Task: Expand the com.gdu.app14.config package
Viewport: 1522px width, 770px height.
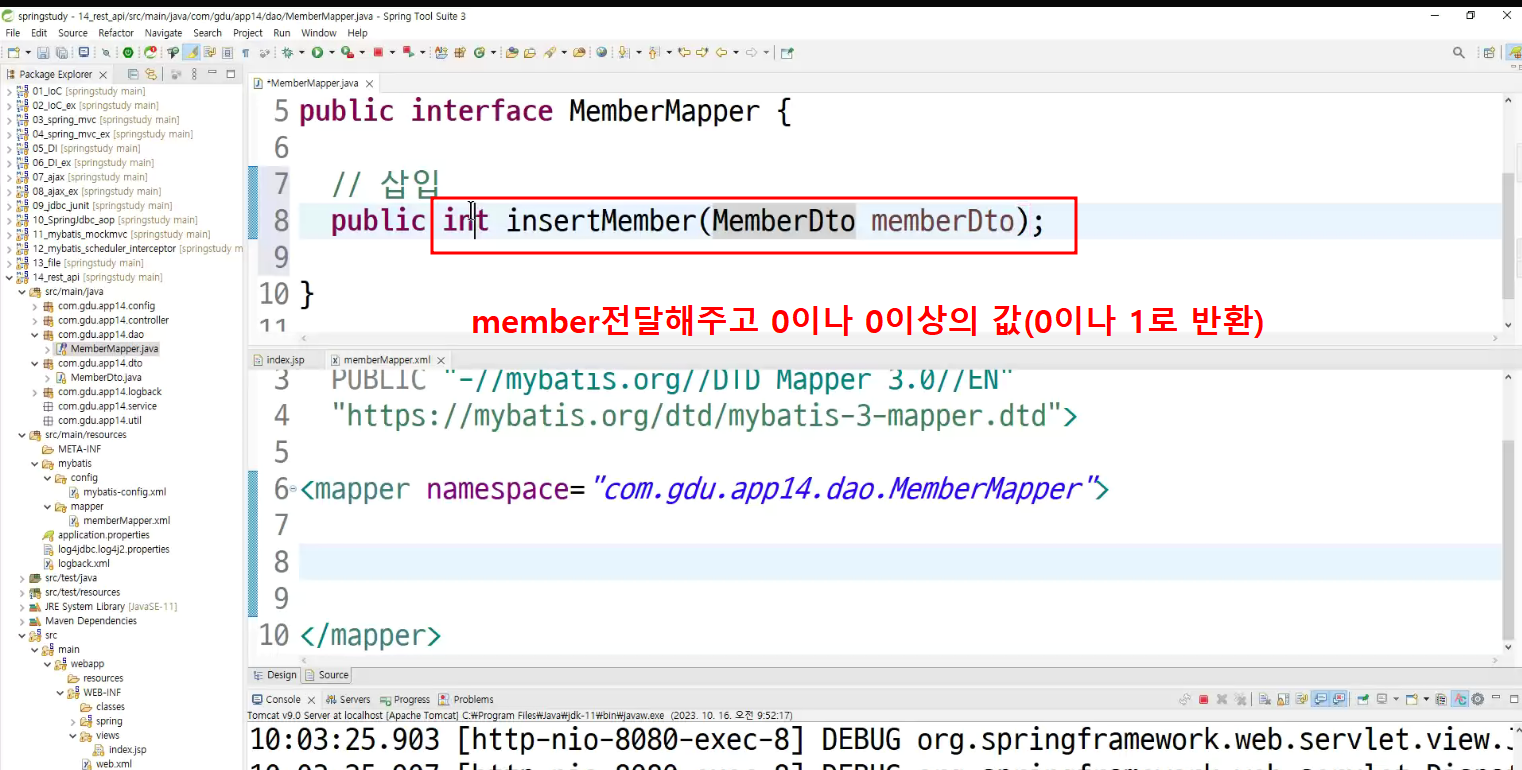Action: coord(35,306)
